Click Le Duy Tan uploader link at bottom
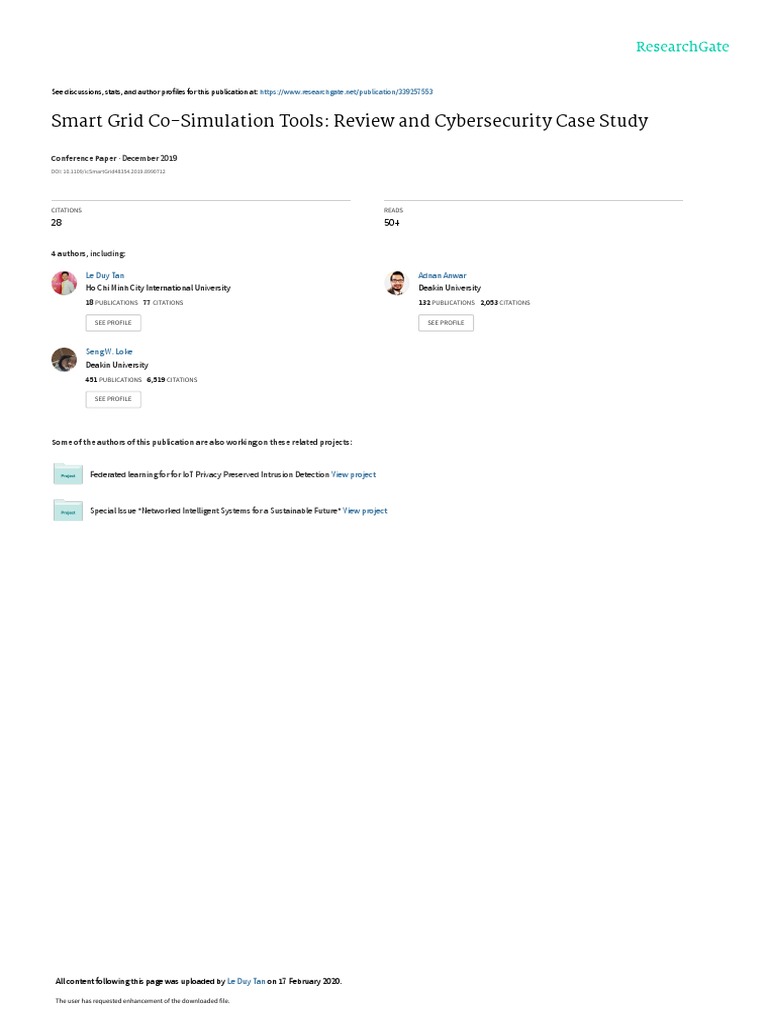Image resolution: width=768 pixels, height=1024 pixels. (246, 981)
